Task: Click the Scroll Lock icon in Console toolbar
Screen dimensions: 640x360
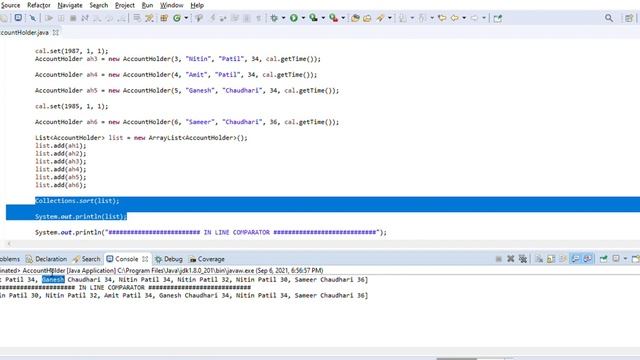Action: pos(551,259)
